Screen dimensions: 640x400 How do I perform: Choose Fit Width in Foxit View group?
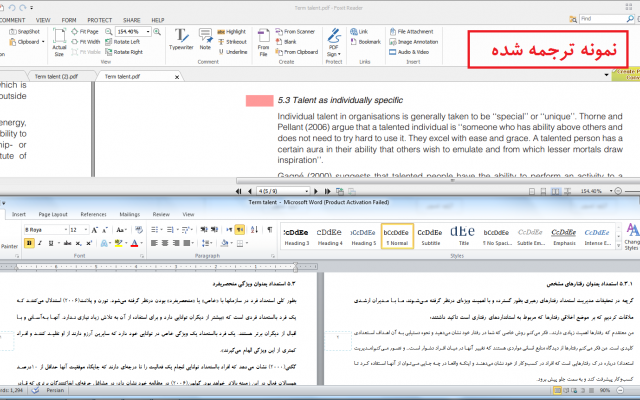86,42
